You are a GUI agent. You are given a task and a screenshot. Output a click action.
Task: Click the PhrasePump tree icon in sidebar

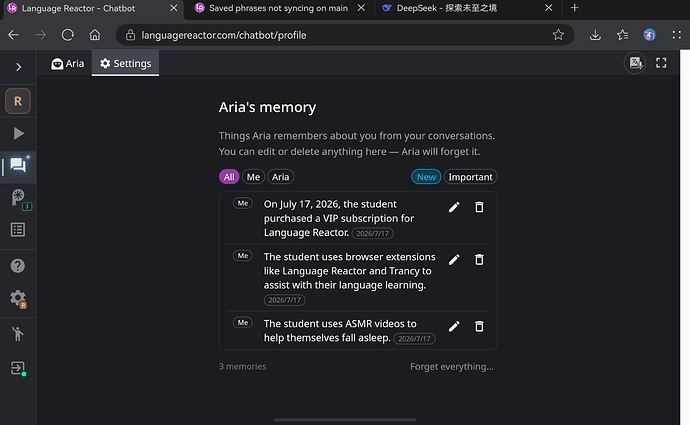click(19, 199)
